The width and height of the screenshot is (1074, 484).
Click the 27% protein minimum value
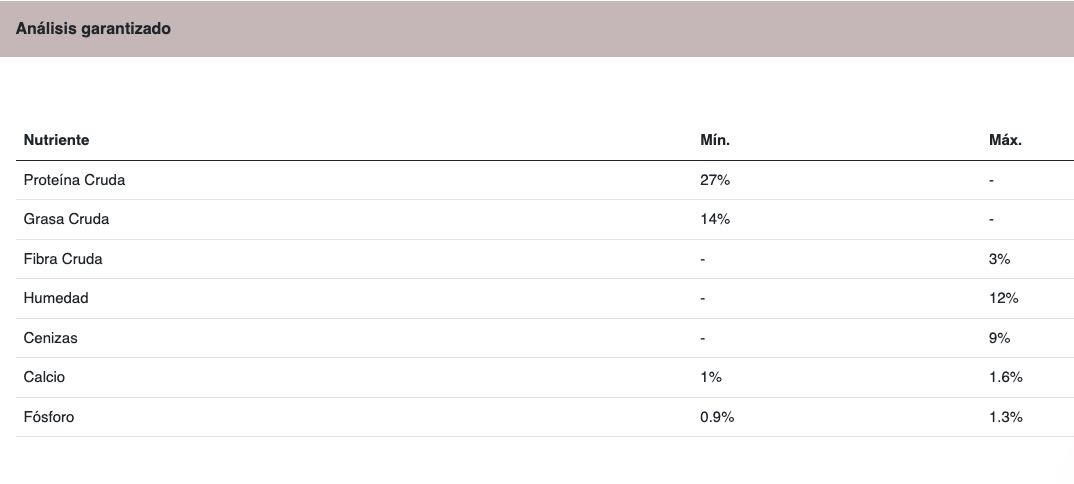[x=715, y=180]
